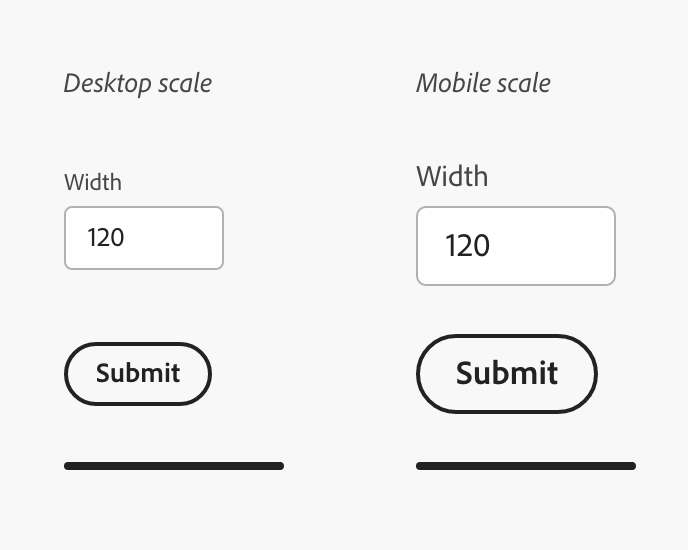Click empty space right of 120 in mobile field
The width and height of the screenshot is (688, 550).
point(560,246)
